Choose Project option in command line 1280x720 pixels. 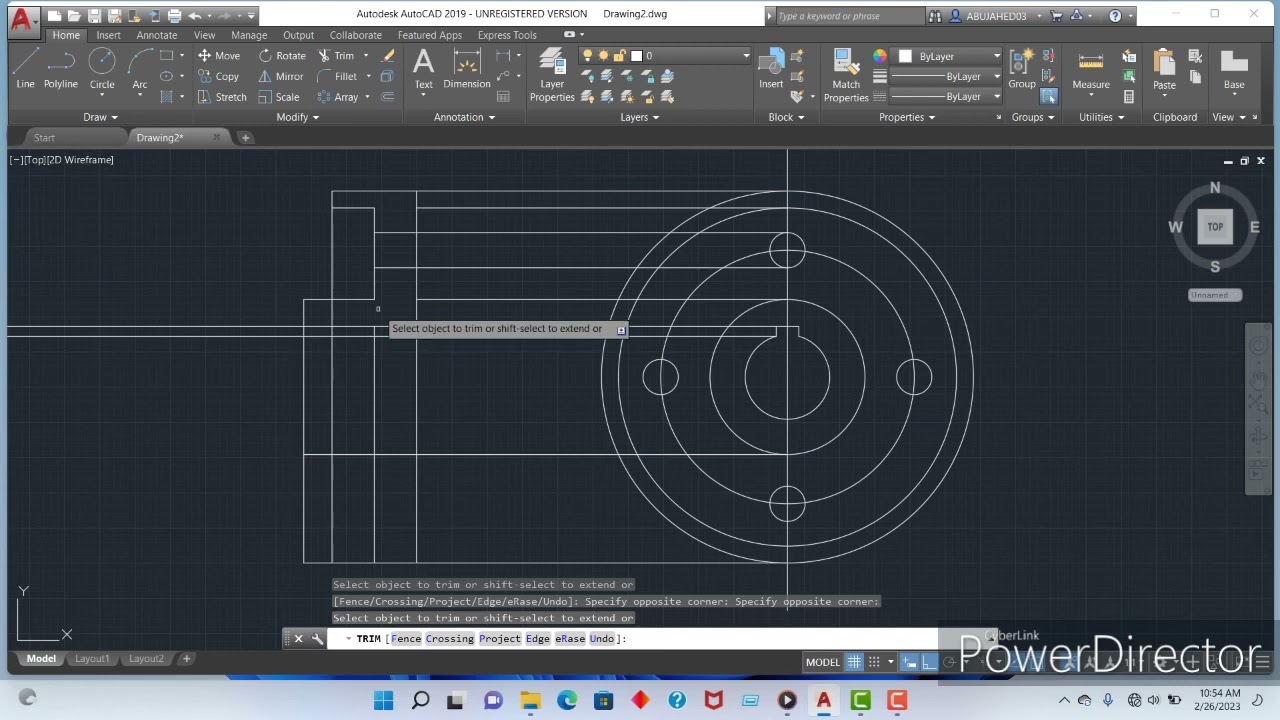pyautogui.click(x=500, y=639)
